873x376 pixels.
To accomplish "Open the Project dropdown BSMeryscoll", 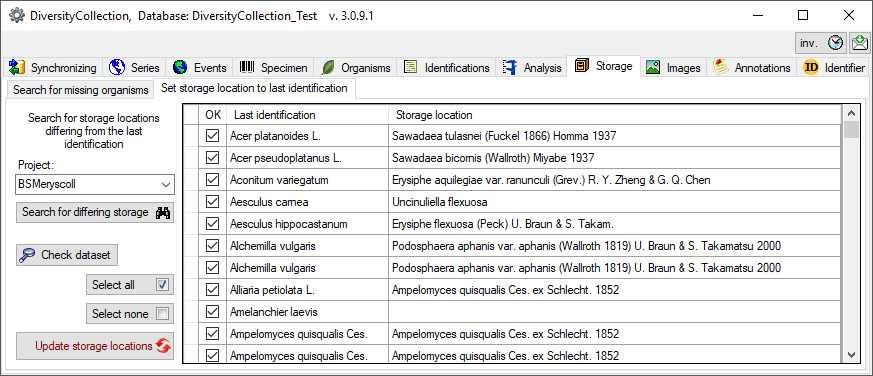I will pos(95,184).
